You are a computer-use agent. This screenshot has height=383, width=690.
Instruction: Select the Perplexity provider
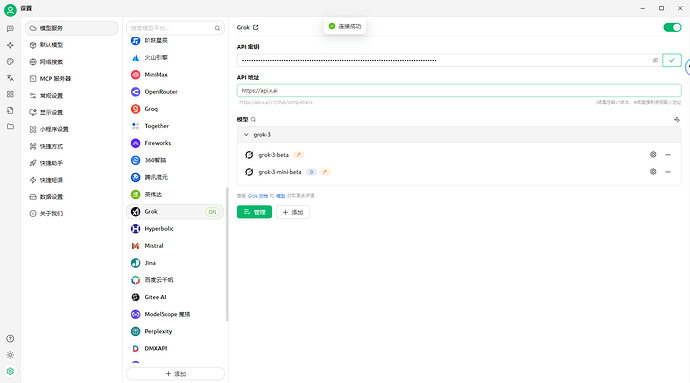point(175,331)
